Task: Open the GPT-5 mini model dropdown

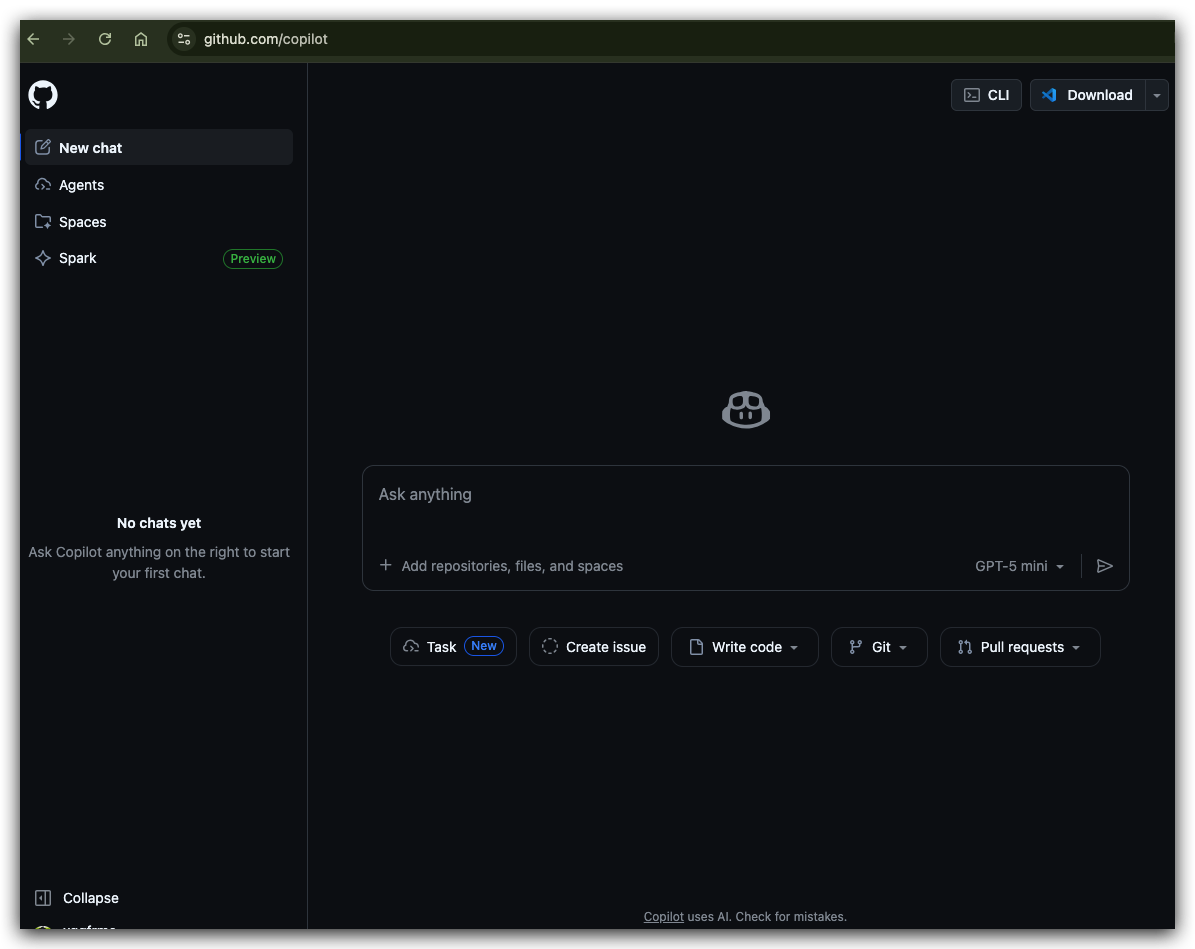Action: click(x=1019, y=566)
